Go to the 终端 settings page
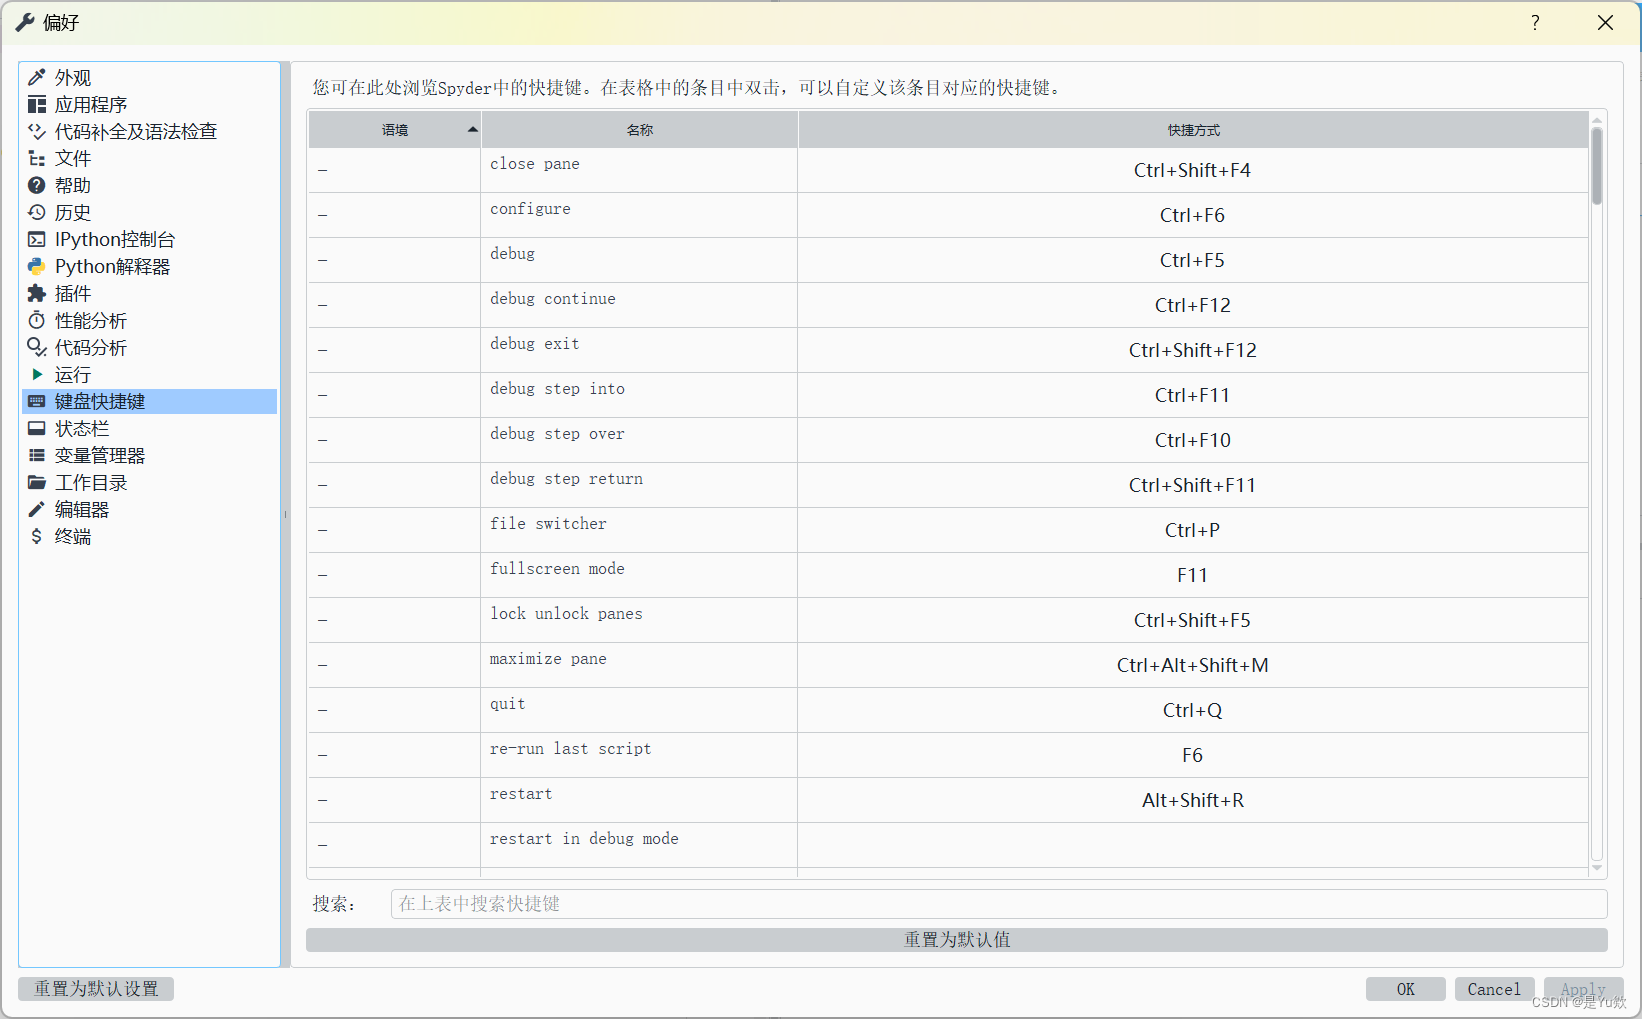The image size is (1642, 1019). coord(149,536)
